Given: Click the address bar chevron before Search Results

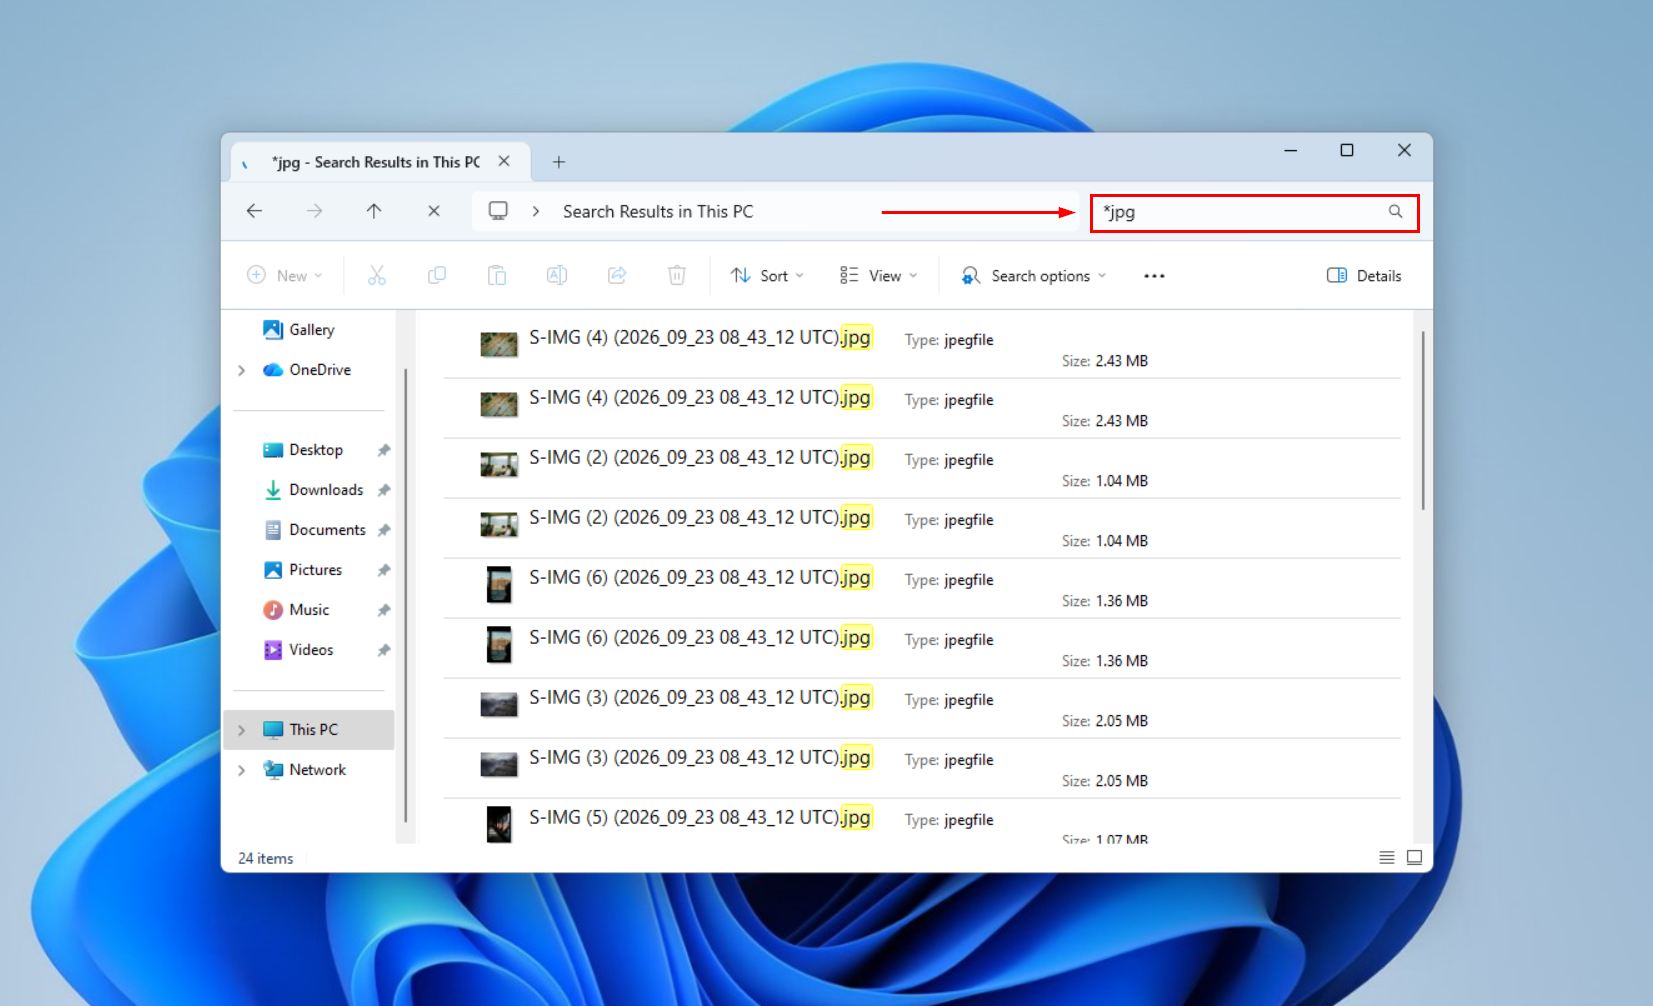Looking at the screenshot, I should [536, 211].
